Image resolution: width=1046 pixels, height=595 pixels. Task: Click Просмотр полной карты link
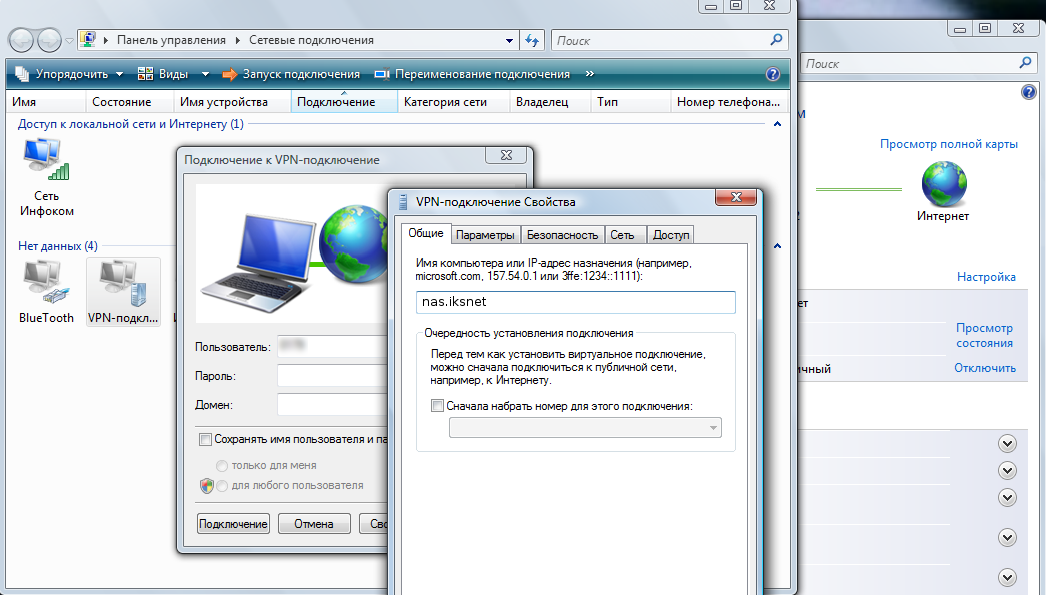(949, 144)
